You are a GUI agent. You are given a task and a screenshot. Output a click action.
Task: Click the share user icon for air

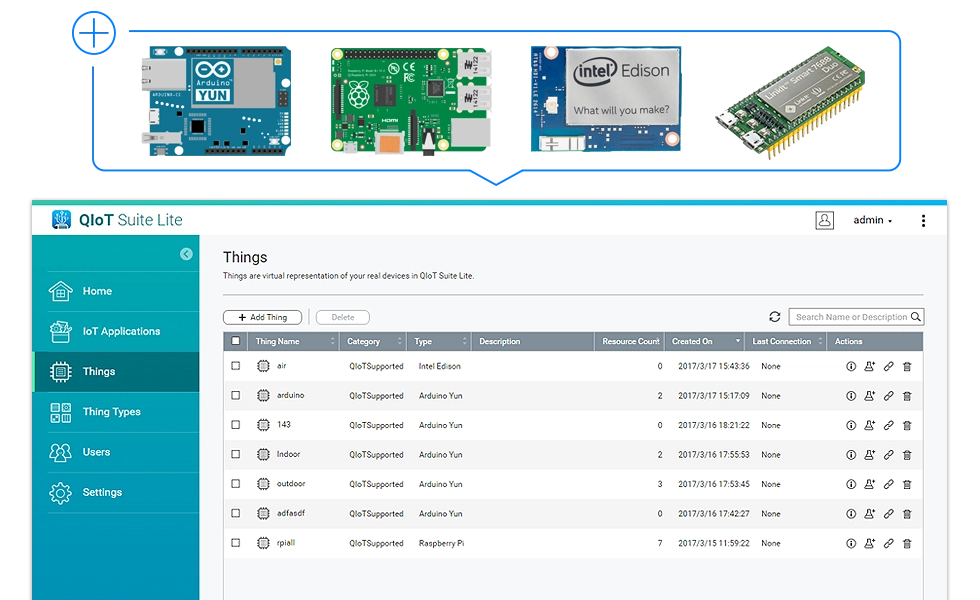pos(869,366)
